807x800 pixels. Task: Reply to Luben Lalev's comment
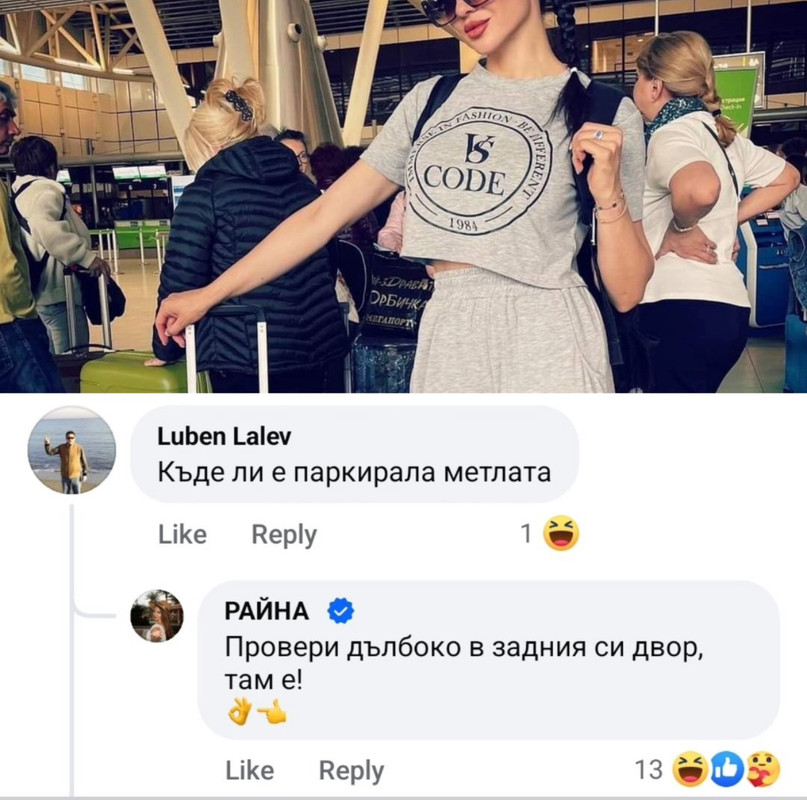pos(284,535)
